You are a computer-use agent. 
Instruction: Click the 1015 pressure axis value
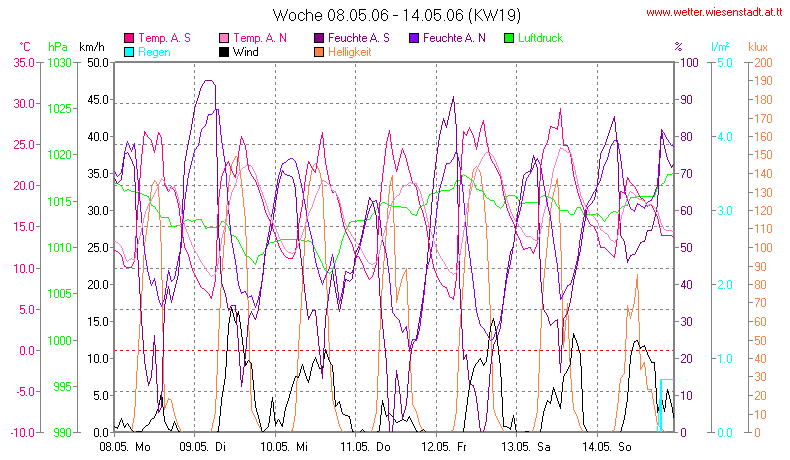pyautogui.click(x=59, y=202)
